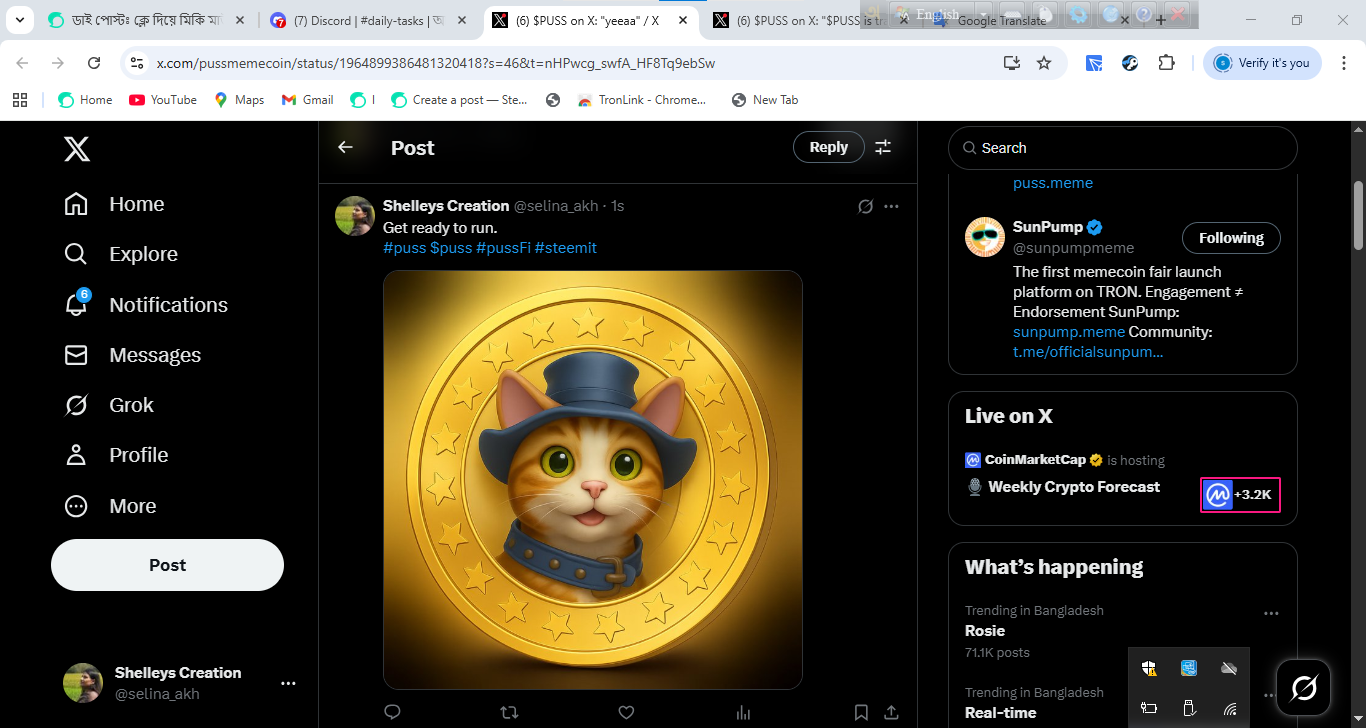Viewport: 1366px width, 728px height.
Task: Open Notifications with 6 unread
Action: [x=146, y=305]
